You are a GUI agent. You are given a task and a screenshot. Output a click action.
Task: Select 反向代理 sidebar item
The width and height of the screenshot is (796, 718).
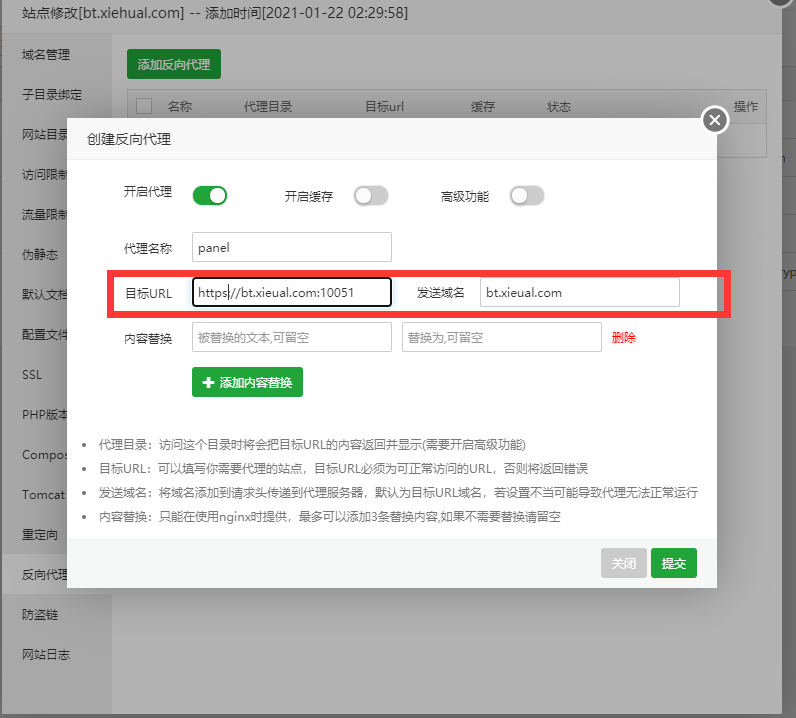(45, 575)
